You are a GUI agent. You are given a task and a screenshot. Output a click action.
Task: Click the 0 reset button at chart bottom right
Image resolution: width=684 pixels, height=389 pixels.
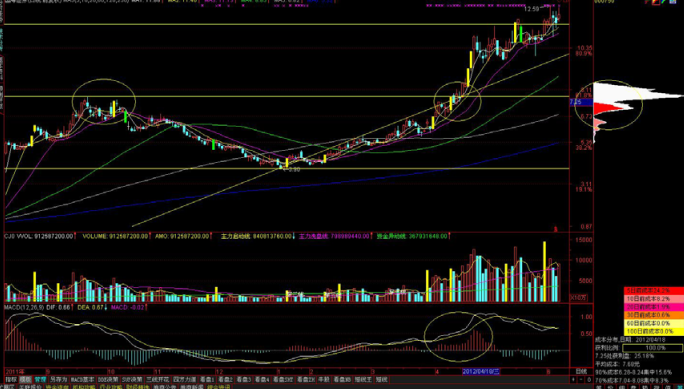pos(589,379)
